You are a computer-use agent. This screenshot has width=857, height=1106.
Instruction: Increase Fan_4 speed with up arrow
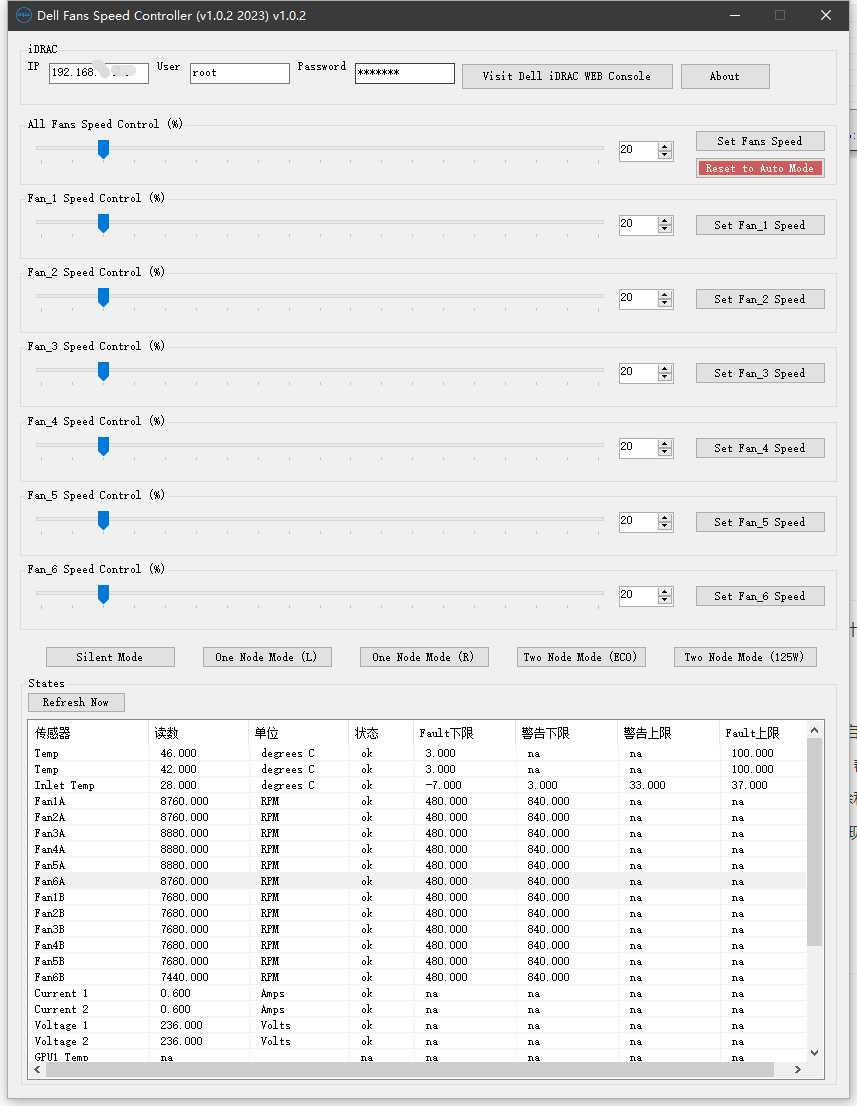tap(664, 443)
